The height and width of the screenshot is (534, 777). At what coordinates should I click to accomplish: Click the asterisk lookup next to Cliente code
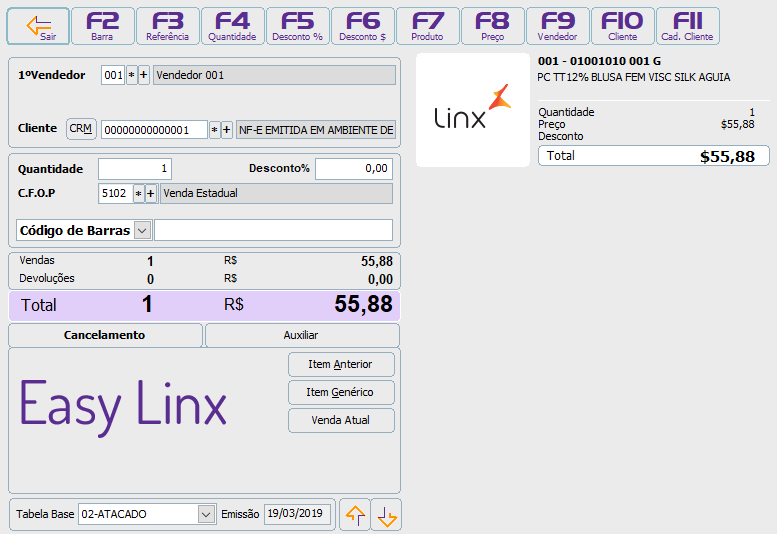click(x=215, y=130)
